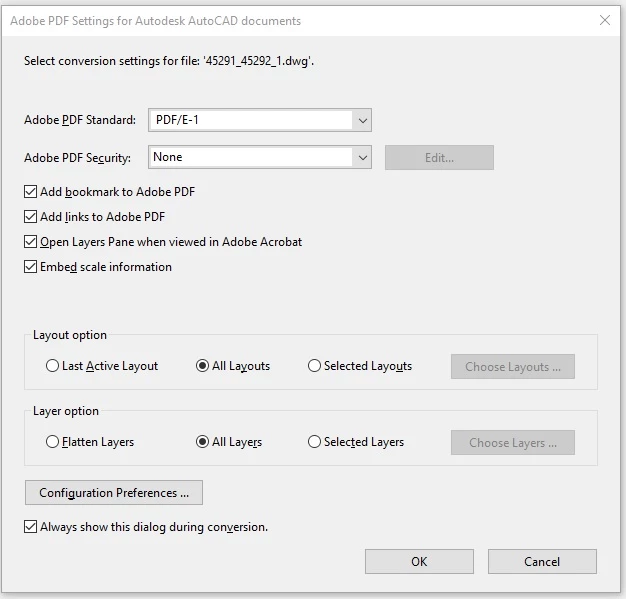Screen dimensions: 626x599
Task: Confirm settings with OK button
Action: (x=419, y=561)
